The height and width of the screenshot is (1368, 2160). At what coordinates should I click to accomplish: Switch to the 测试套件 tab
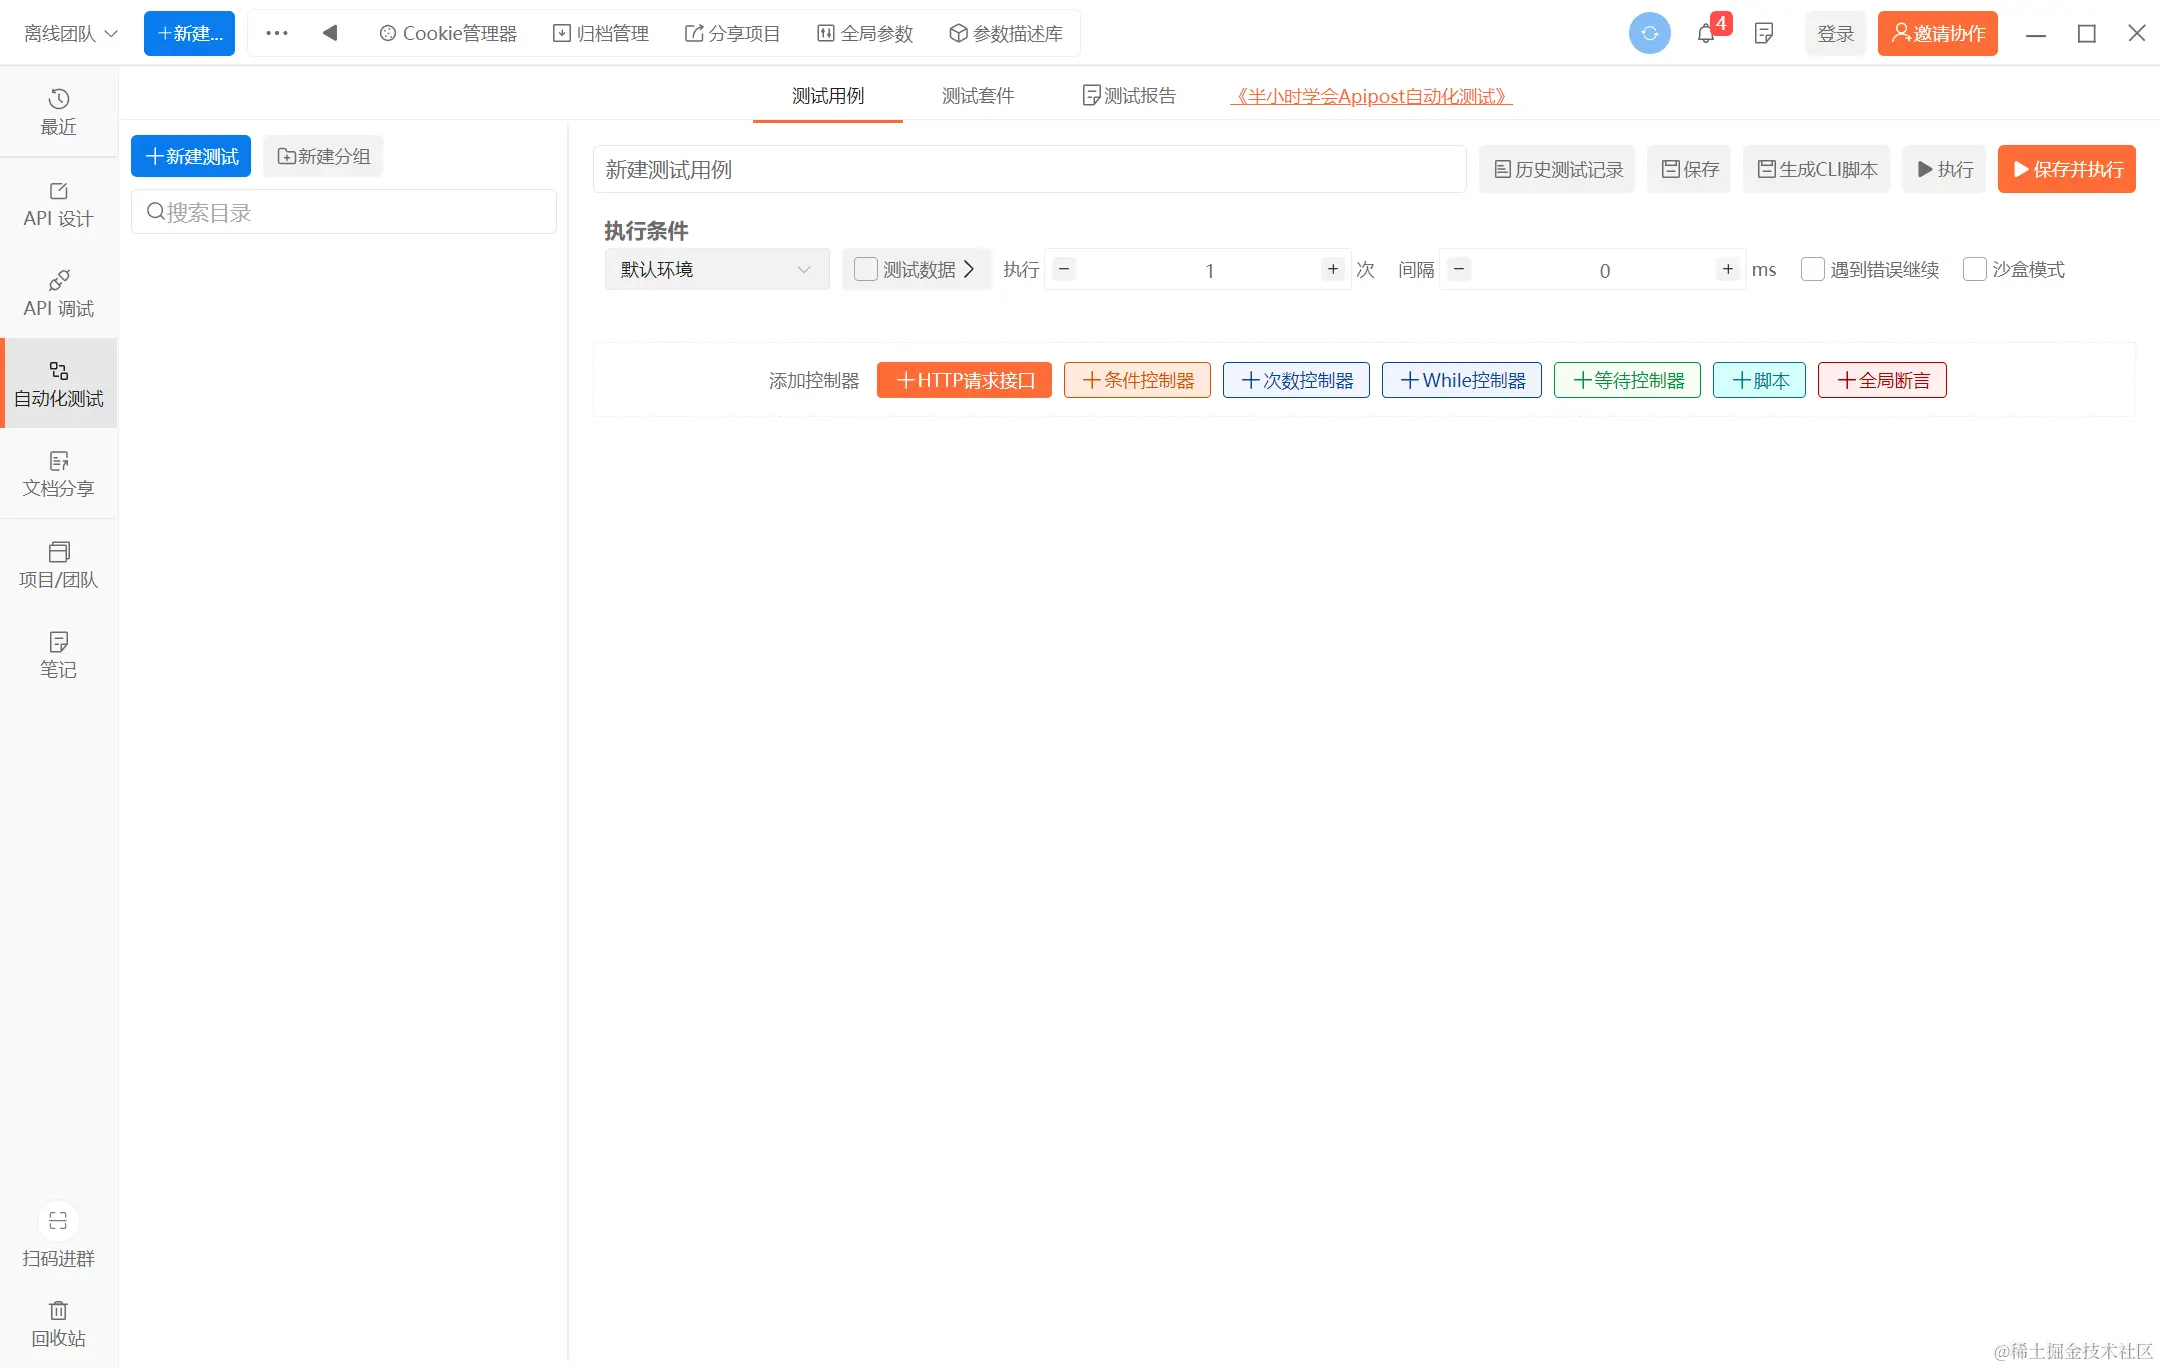977,96
